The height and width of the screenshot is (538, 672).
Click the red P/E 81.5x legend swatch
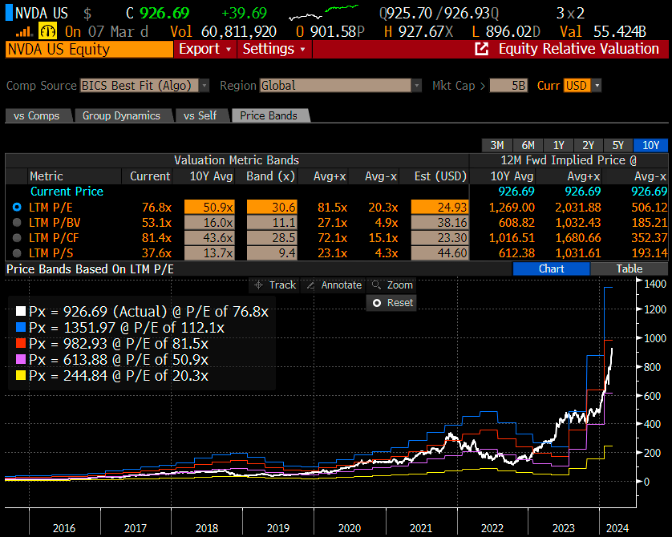coord(21,343)
